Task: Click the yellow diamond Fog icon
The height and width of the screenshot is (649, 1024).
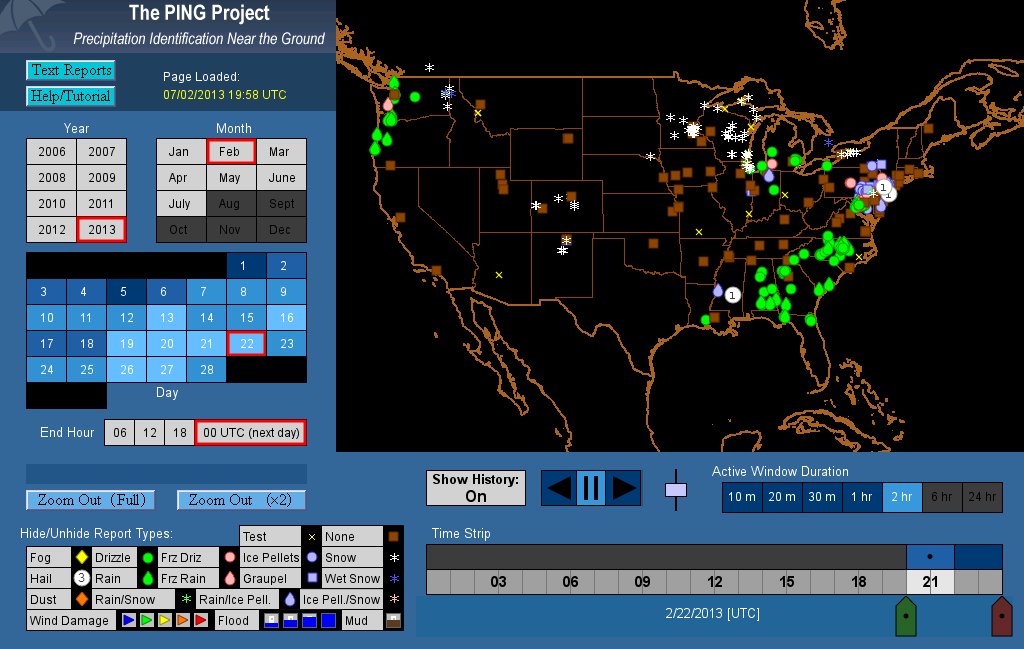Action: pyautogui.click(x=82, y=558)
